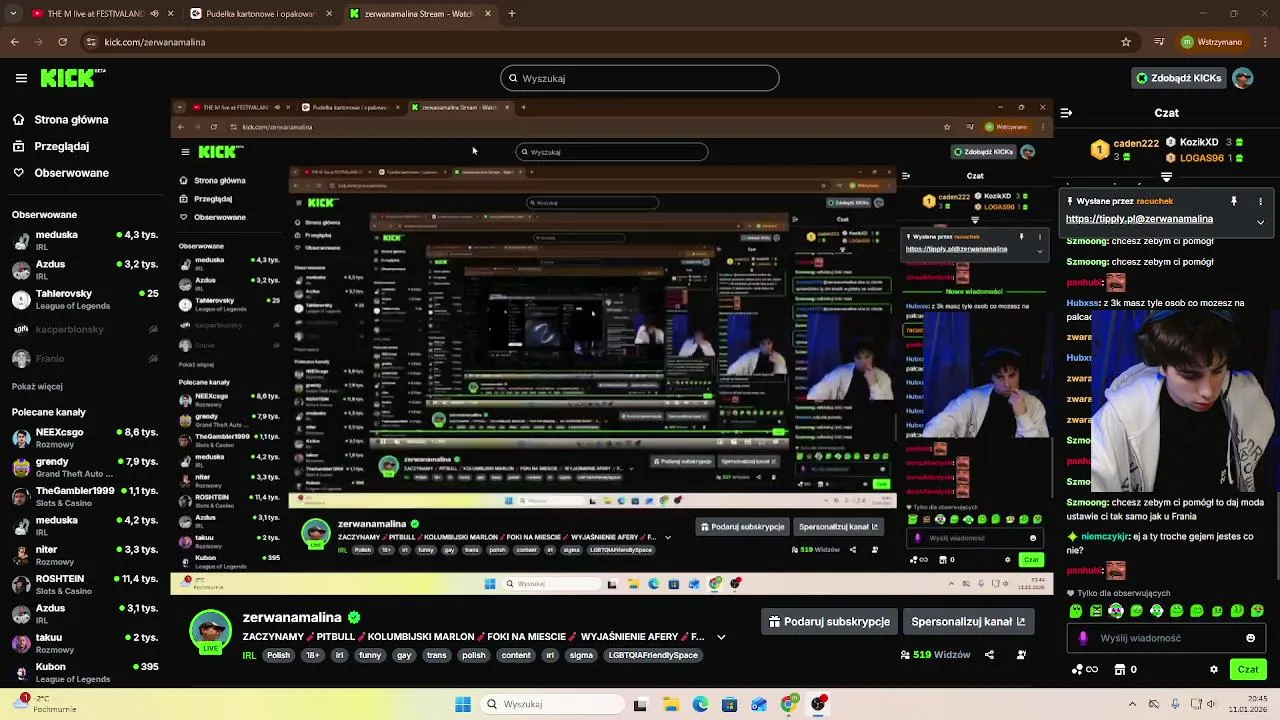The height and width of the screenshot is (720, 1280).
Task: Unpin the pinned chat message
Action: 1234,201
